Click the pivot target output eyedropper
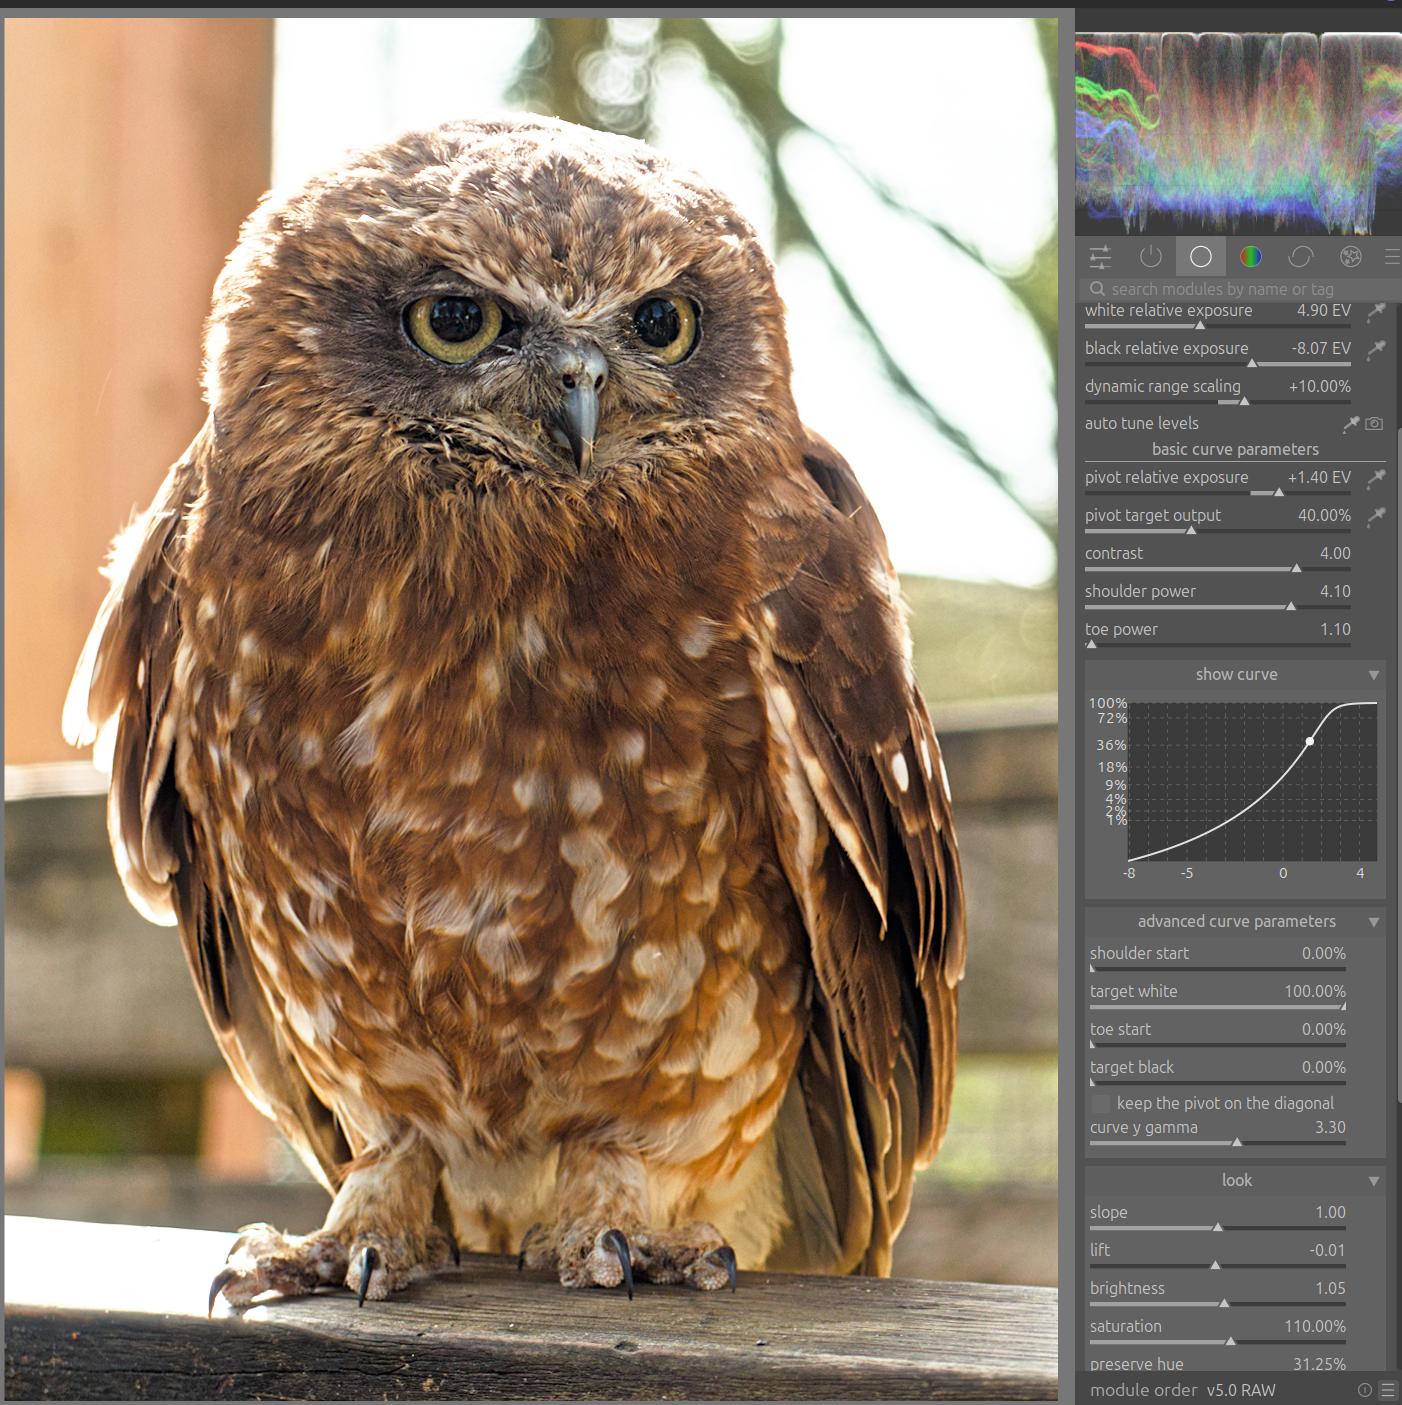 pos(1376,516)
